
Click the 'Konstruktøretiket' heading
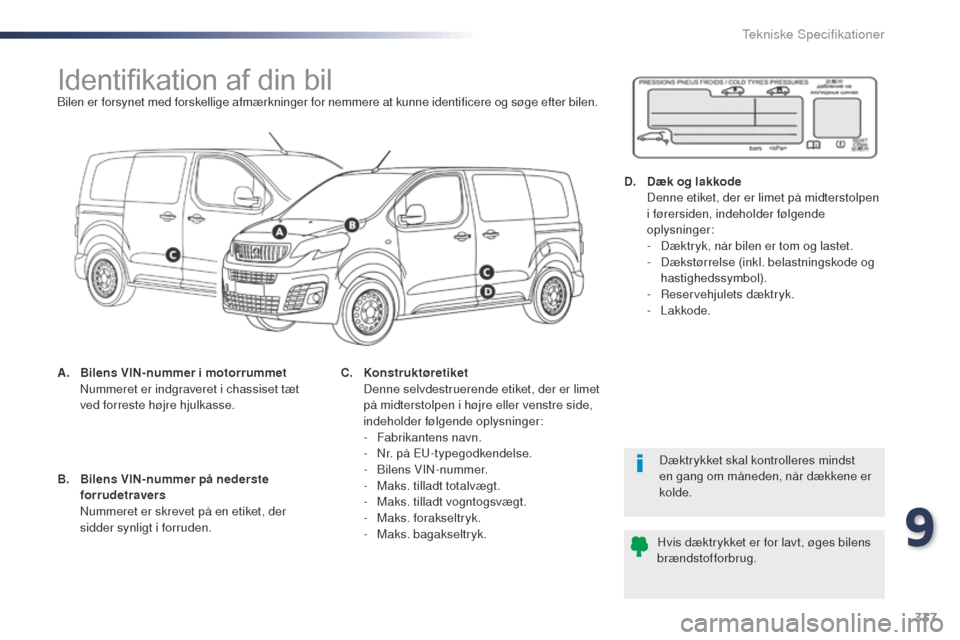[416, 373]
